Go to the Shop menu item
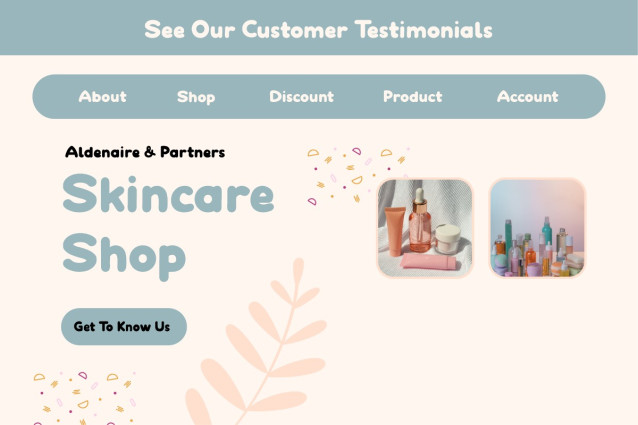 click(196, 97)
